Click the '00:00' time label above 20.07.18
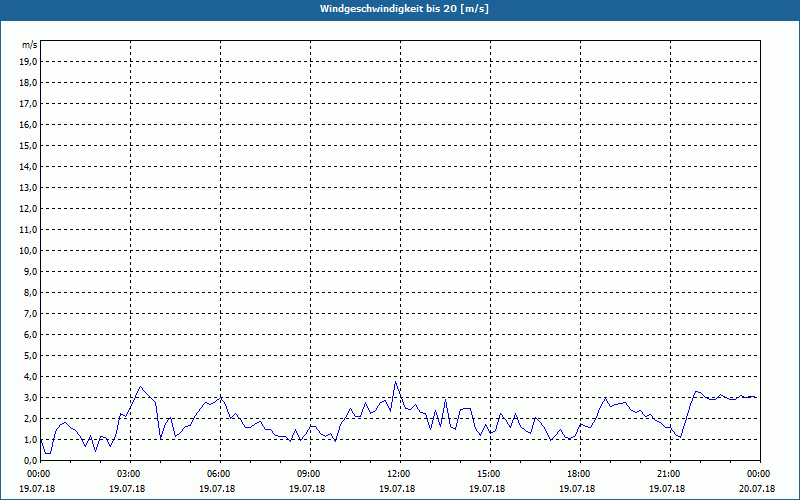This screenshot has width=800, height=500. [760, 474]
